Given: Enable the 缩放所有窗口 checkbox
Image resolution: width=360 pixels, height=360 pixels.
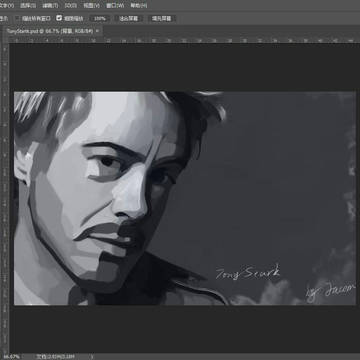Looking at the screenshot, I should point(18,18).
